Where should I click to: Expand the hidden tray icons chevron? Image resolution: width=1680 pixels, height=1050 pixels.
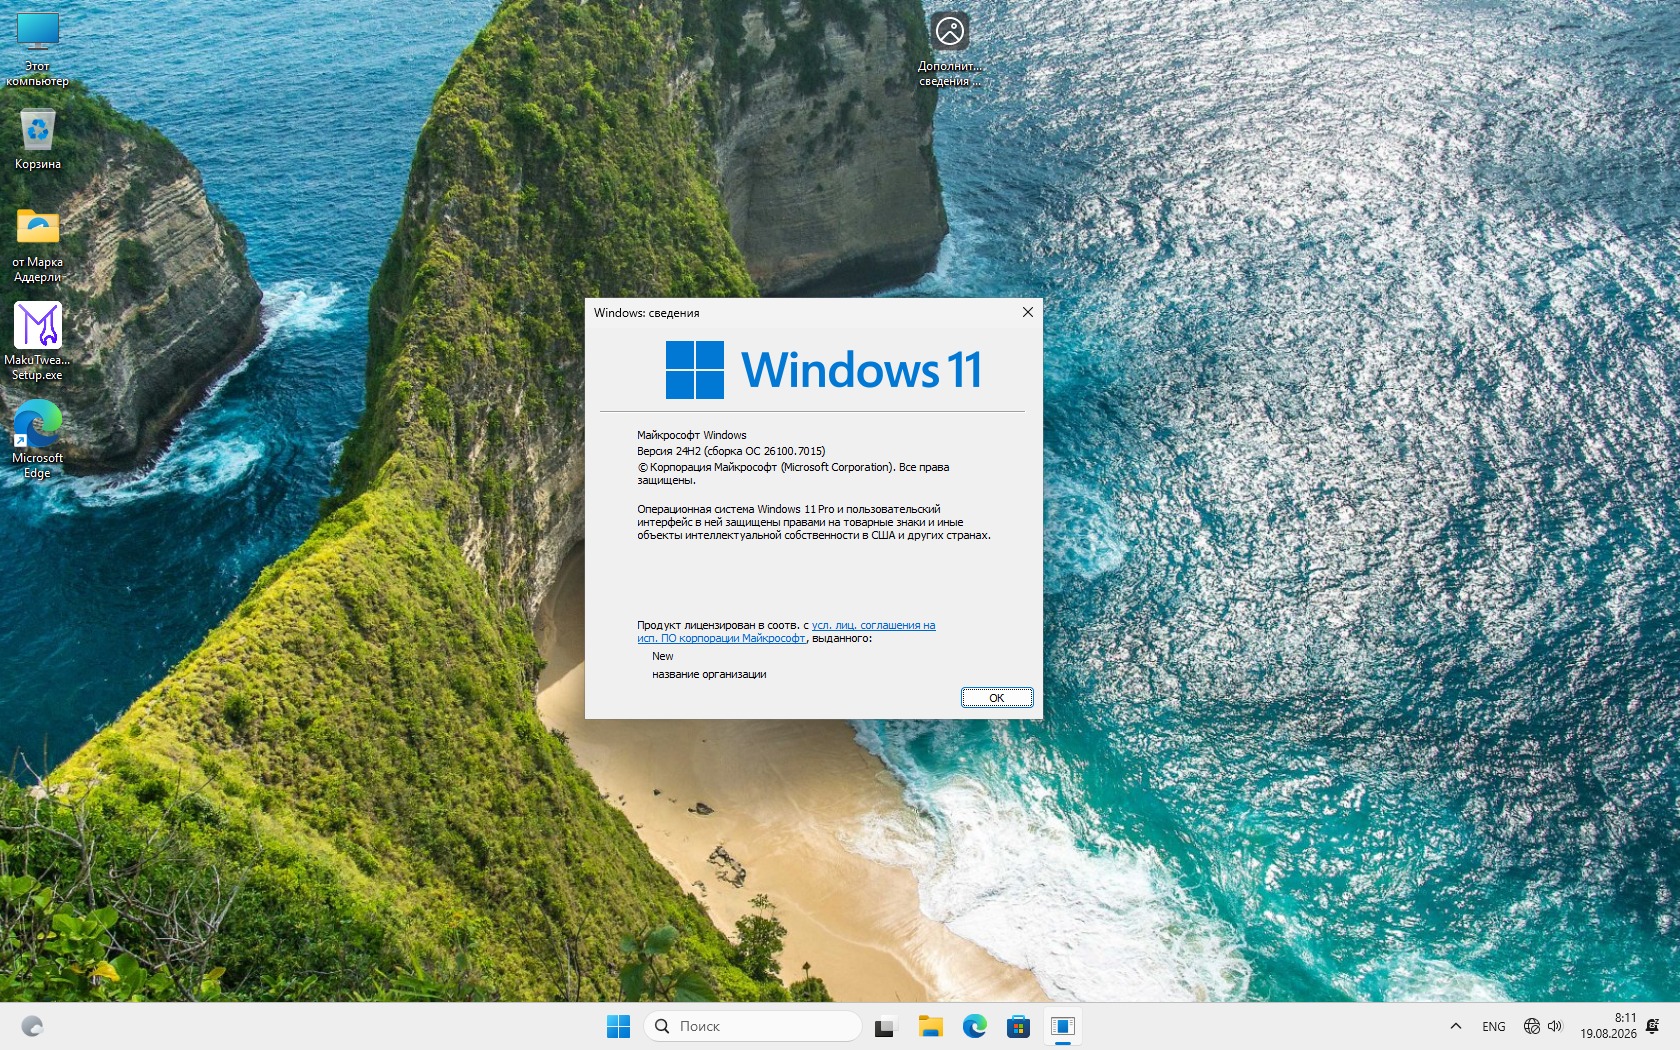point(1456,1026)
